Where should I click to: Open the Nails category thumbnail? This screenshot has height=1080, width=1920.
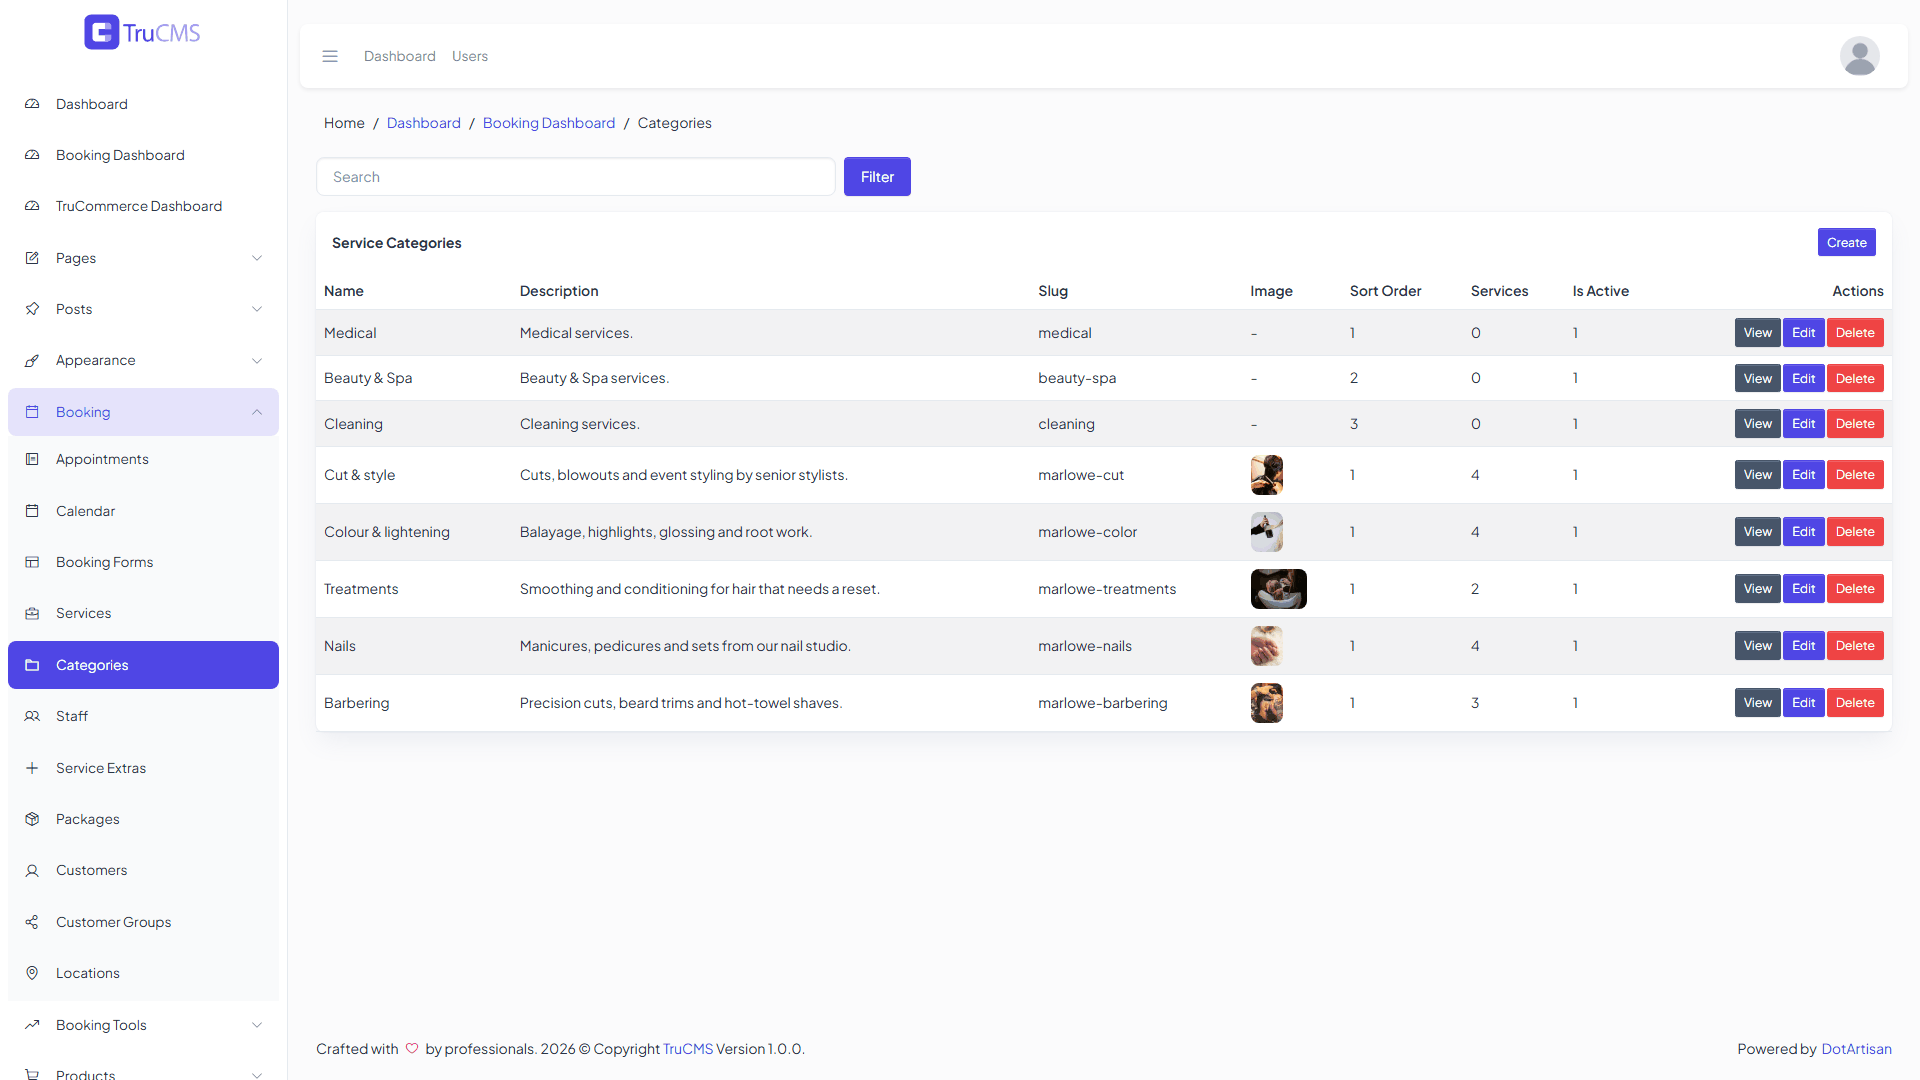[x=1266, y=646]
